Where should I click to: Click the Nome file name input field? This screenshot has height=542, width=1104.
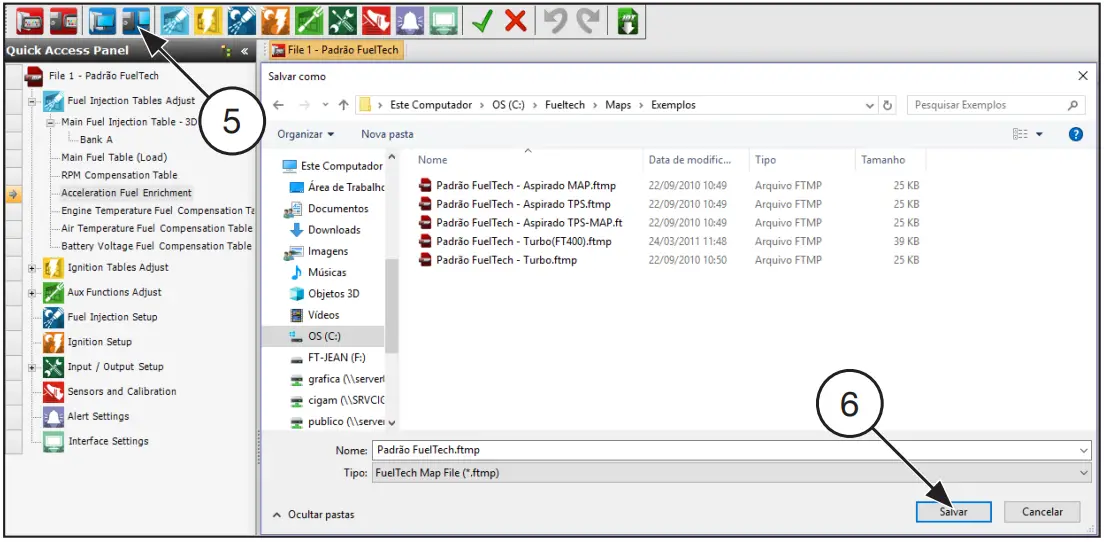coord(730,450)
